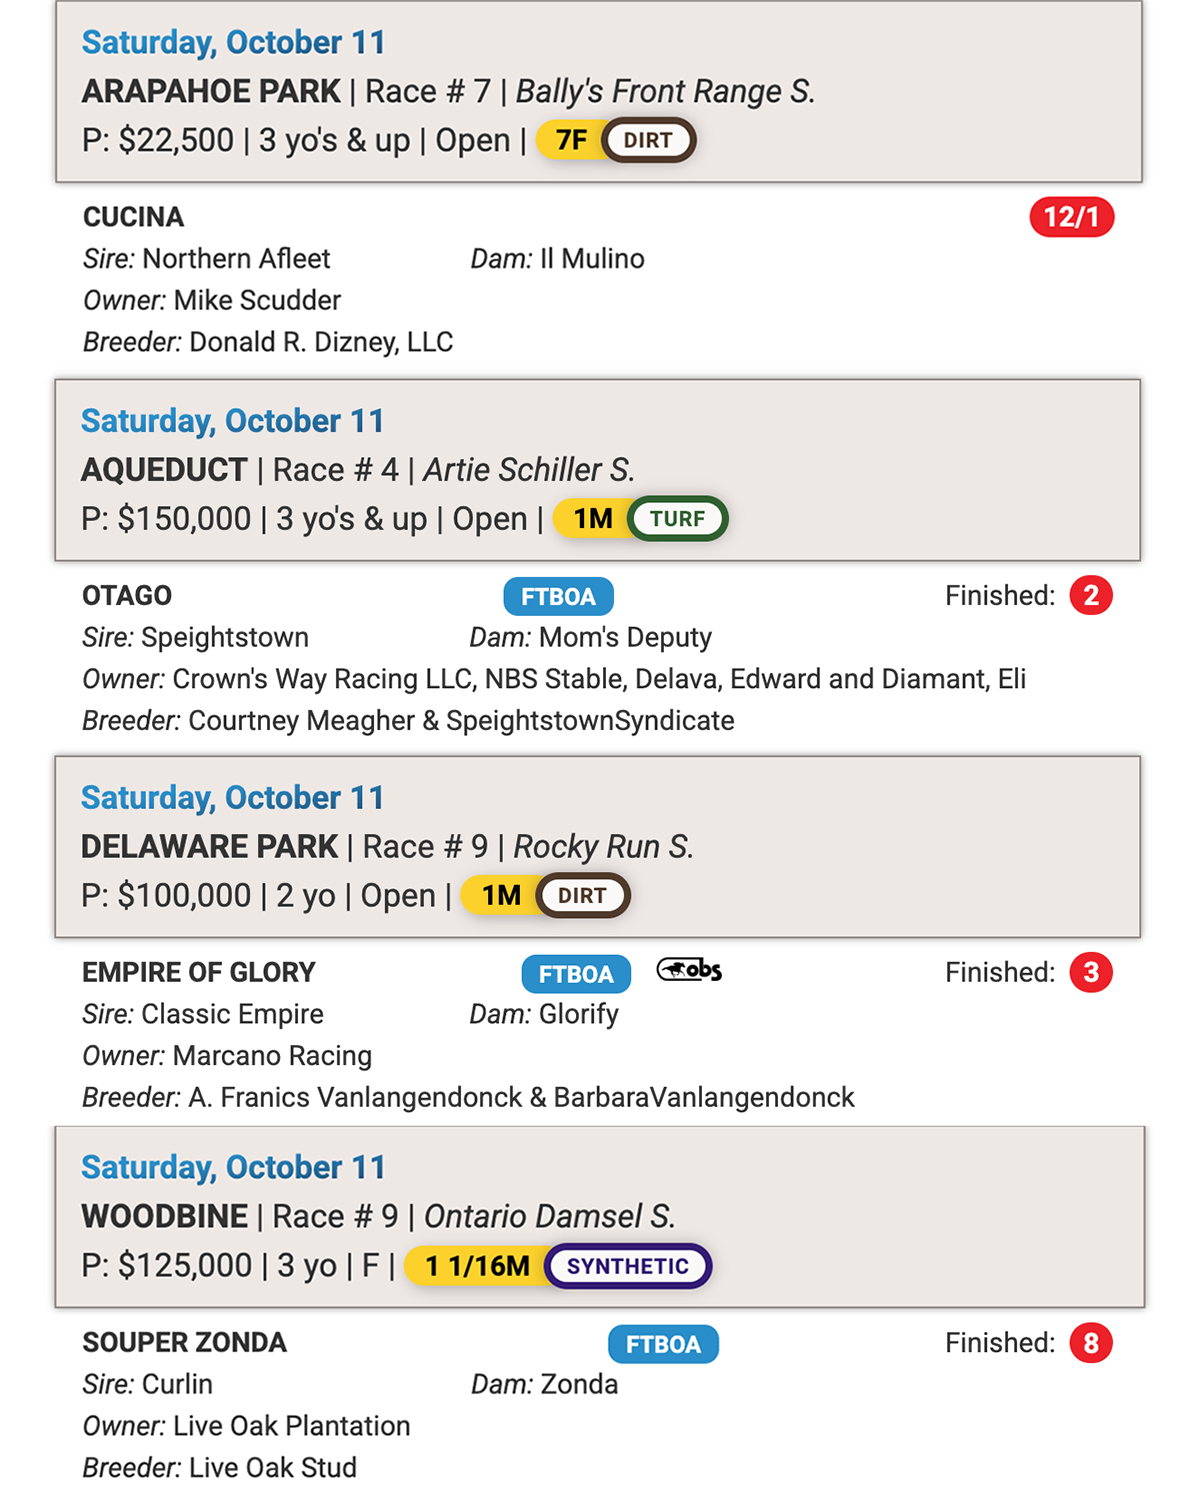Open the Arapahoe Park race header date
1200x1489 pixels.
click(x=233, y=43)
